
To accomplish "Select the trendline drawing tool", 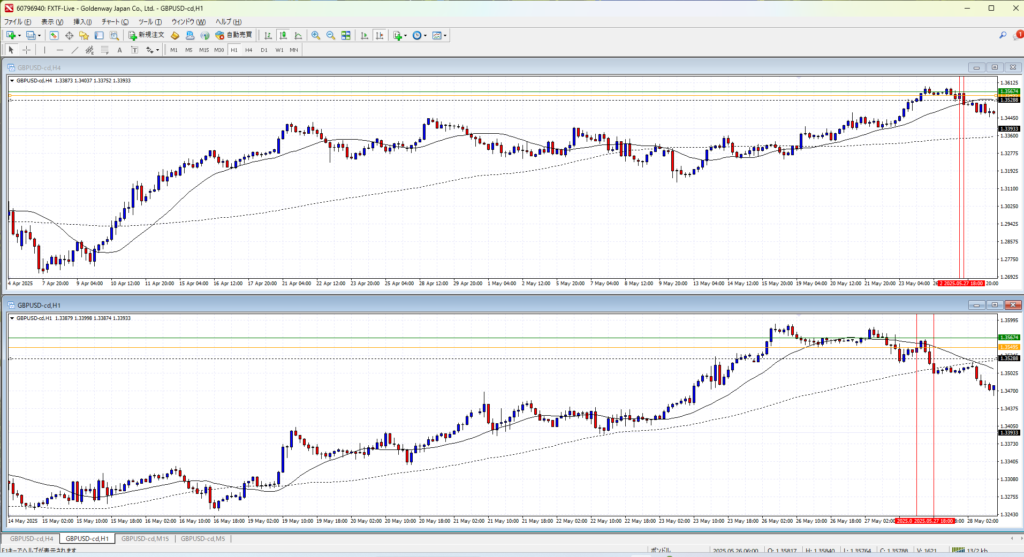I will click(x=74, y=49).
